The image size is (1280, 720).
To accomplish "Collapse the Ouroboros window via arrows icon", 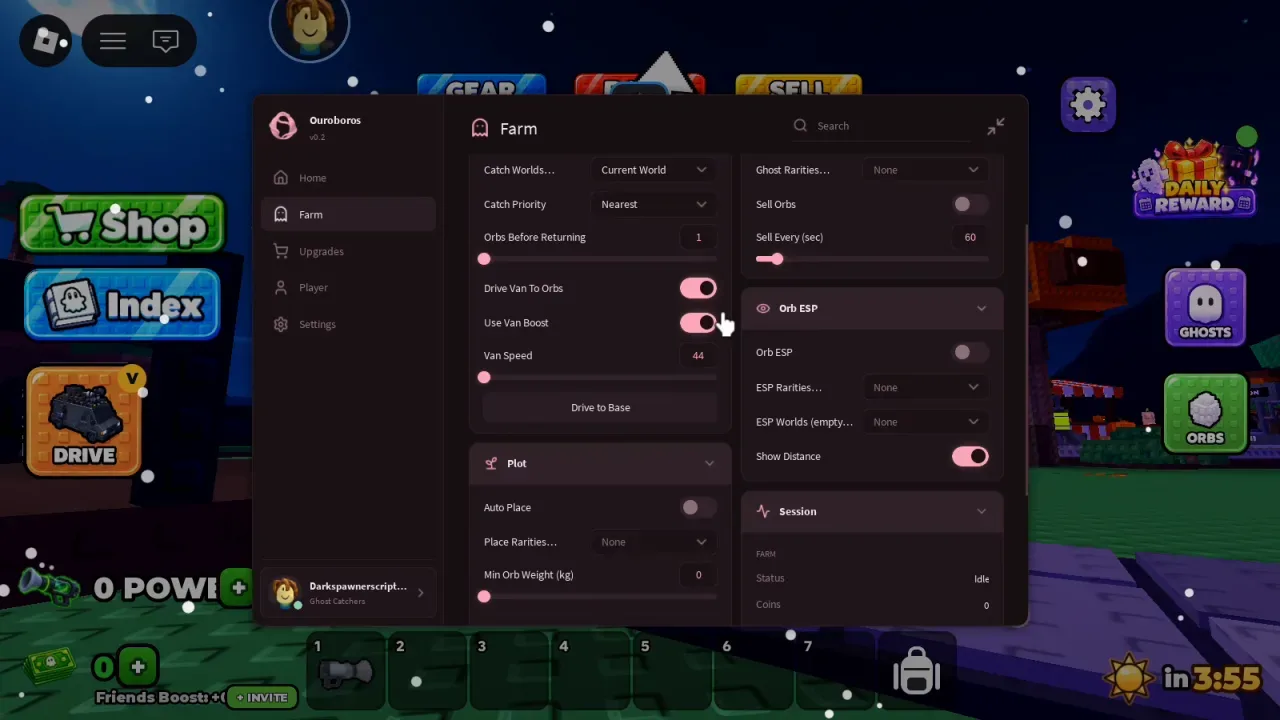I will [996, 126].
